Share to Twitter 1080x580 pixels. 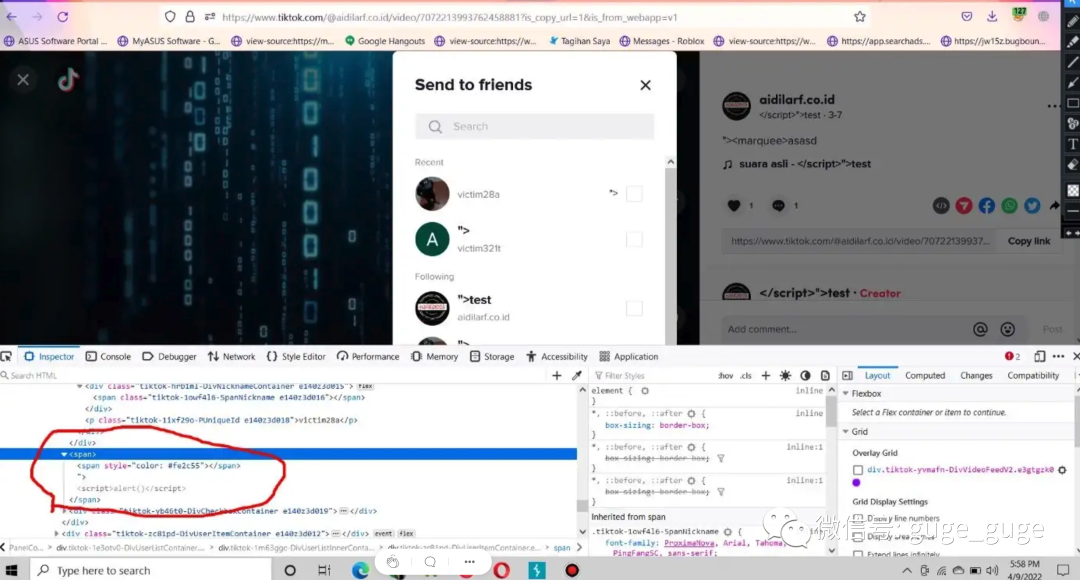point(1032,205)
